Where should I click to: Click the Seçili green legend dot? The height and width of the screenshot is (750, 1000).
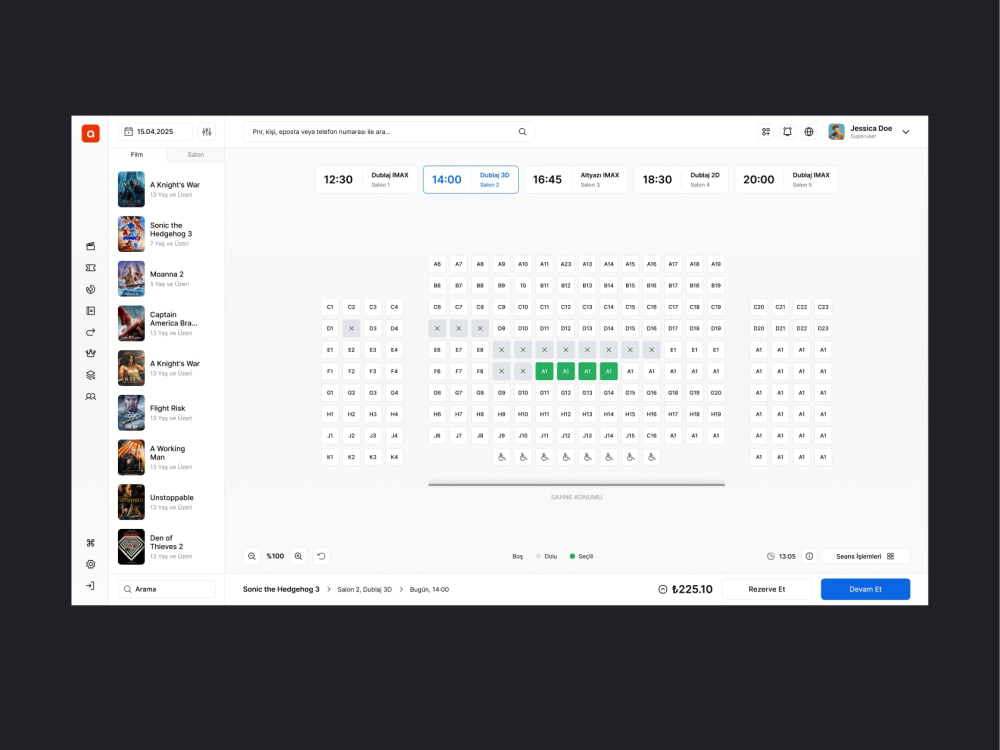tap(572, 556)
